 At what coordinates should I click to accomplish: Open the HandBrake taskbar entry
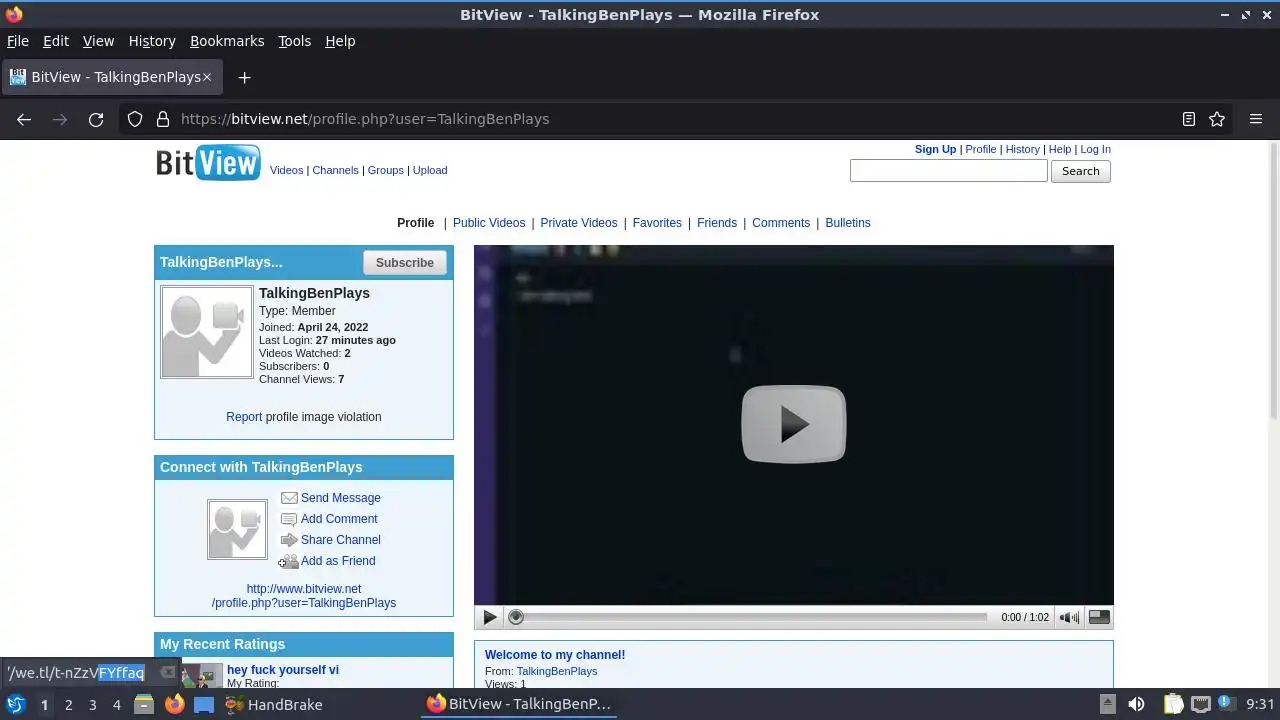click(x=273, y=704)
